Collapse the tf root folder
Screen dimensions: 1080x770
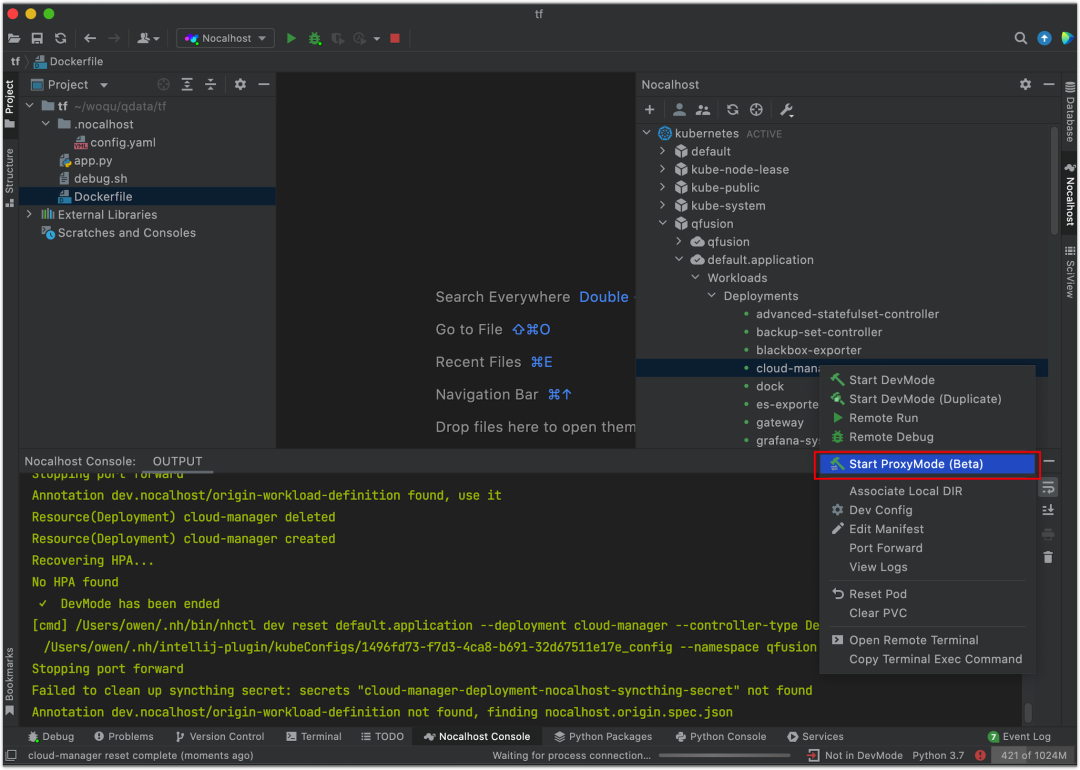pos(30,106)
